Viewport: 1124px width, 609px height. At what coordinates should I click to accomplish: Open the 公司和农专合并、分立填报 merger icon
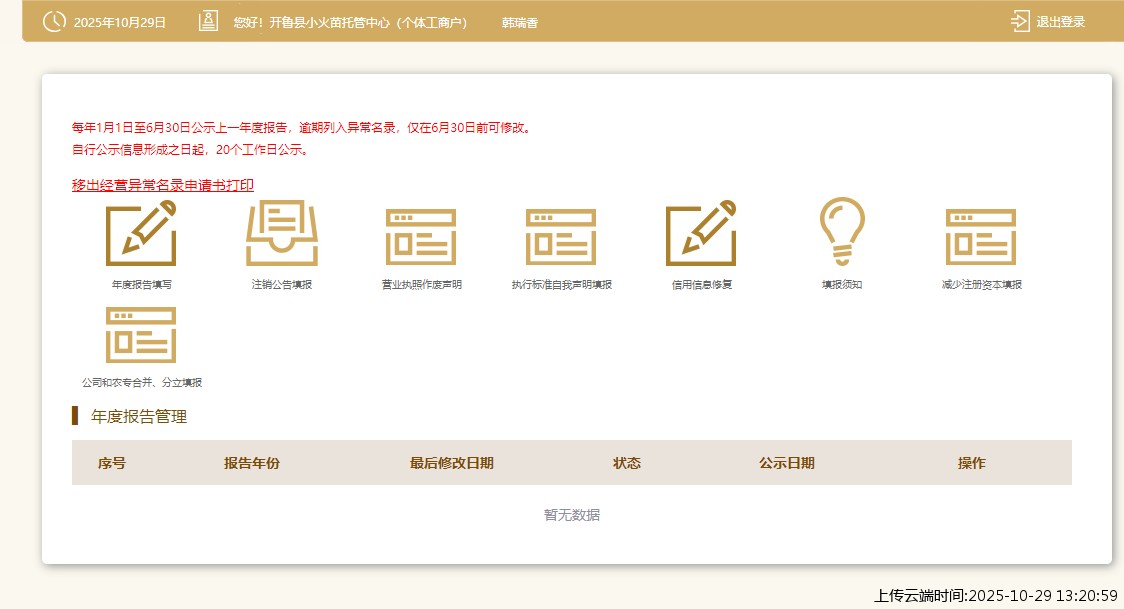[x=140, y=335]
